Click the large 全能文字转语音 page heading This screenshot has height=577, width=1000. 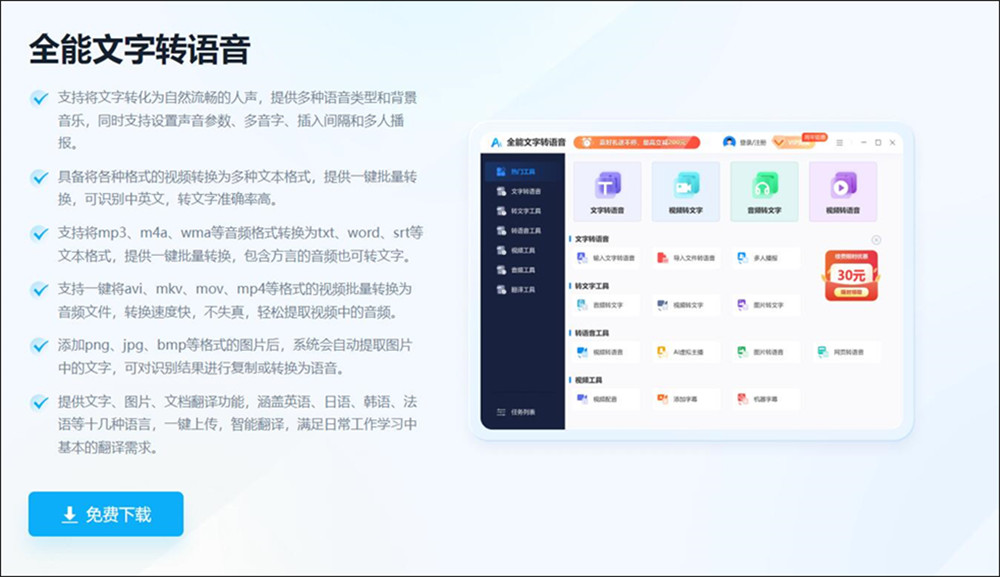140,50
